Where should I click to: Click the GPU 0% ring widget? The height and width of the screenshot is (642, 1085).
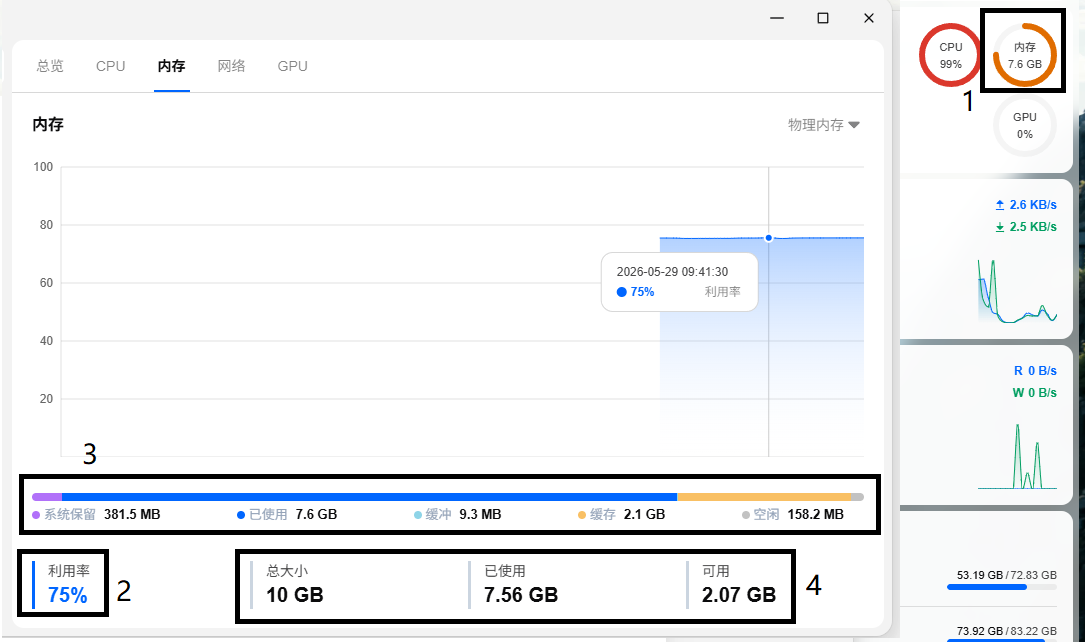[1025, 125]
